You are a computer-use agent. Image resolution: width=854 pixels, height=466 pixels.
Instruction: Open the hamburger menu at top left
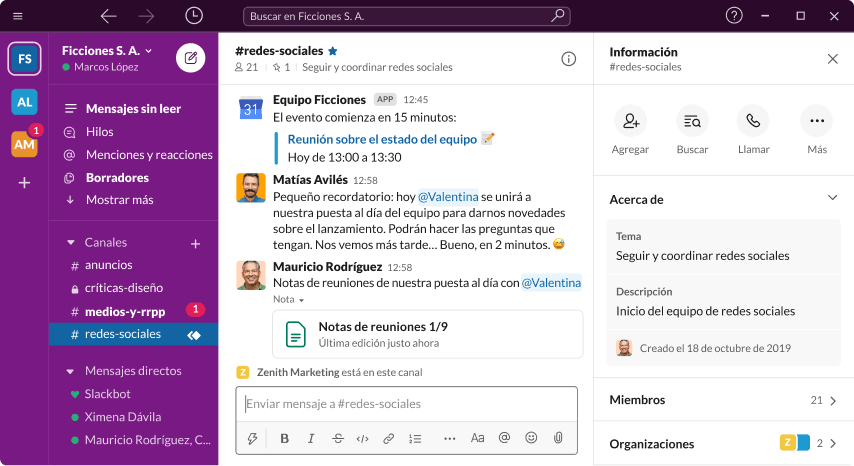point(17,16)
